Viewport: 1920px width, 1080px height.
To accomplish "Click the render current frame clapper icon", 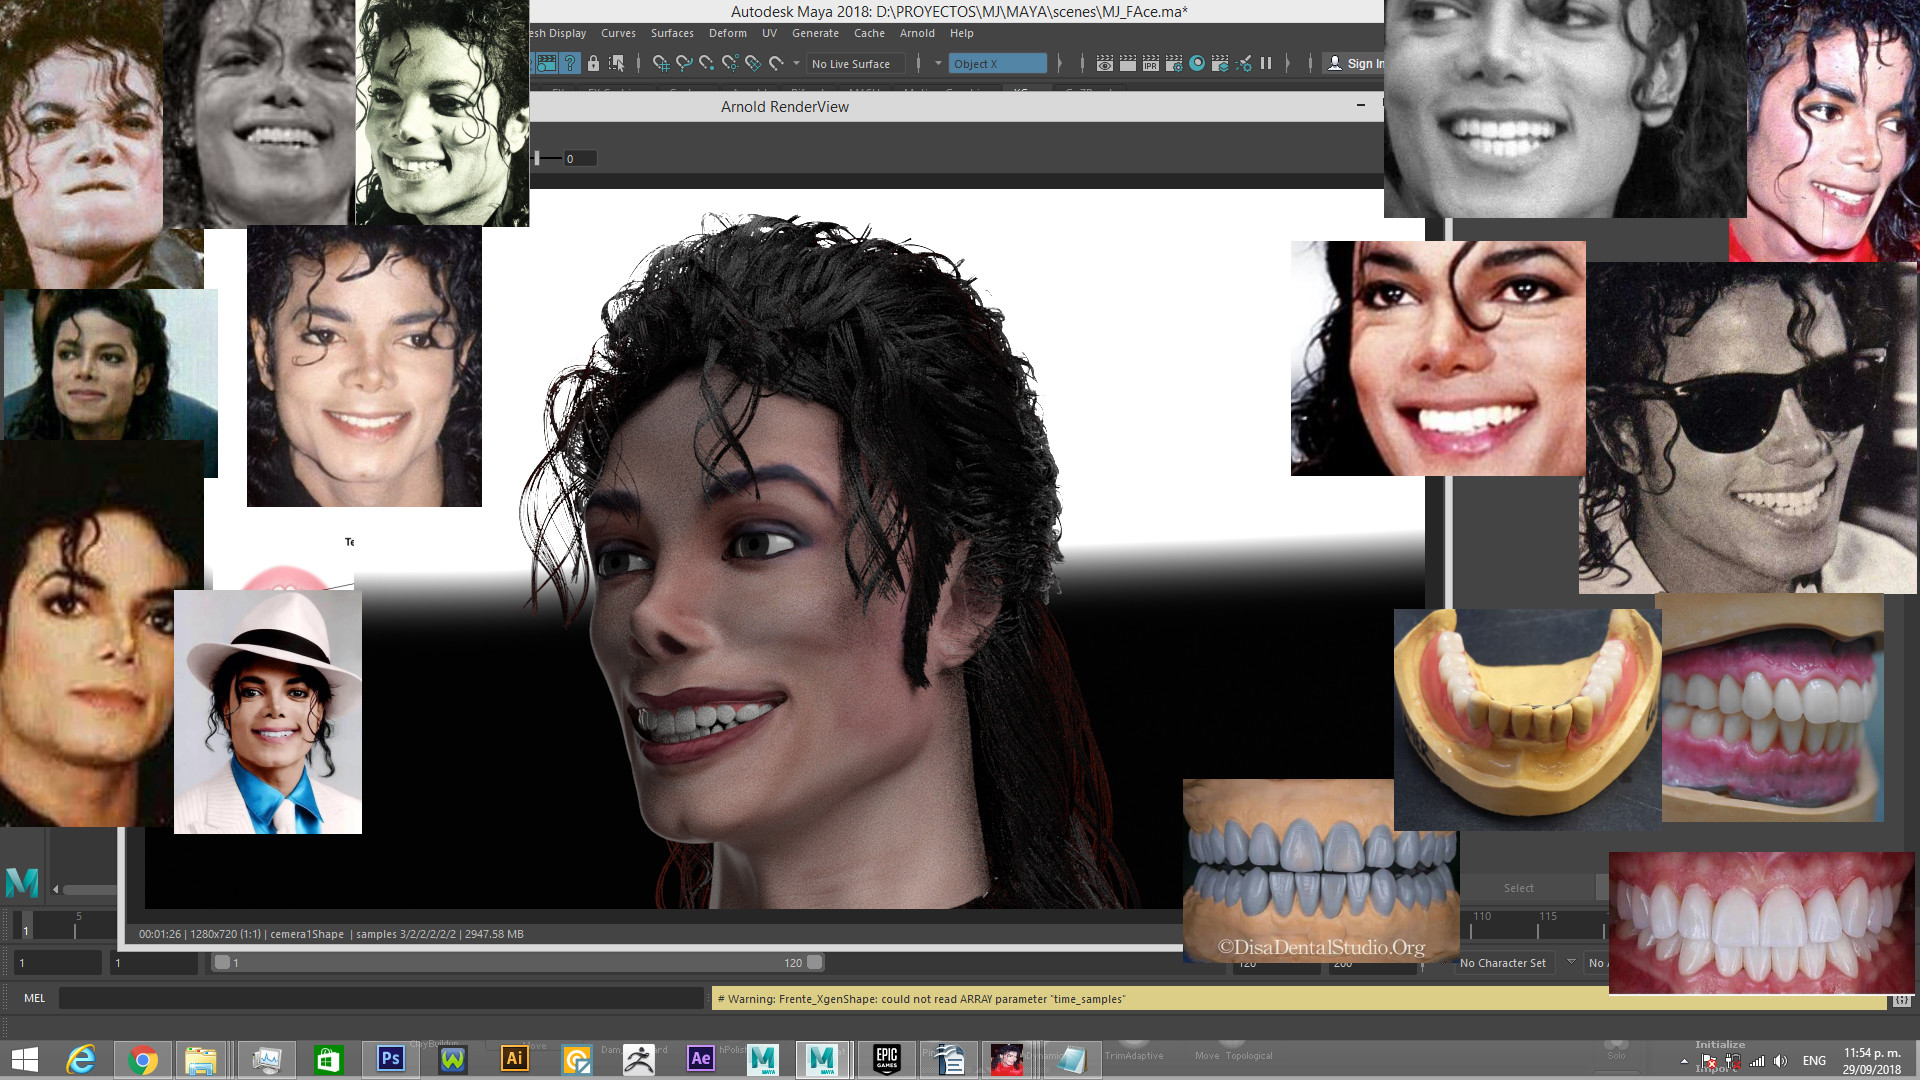I will tap(1127, 63).
